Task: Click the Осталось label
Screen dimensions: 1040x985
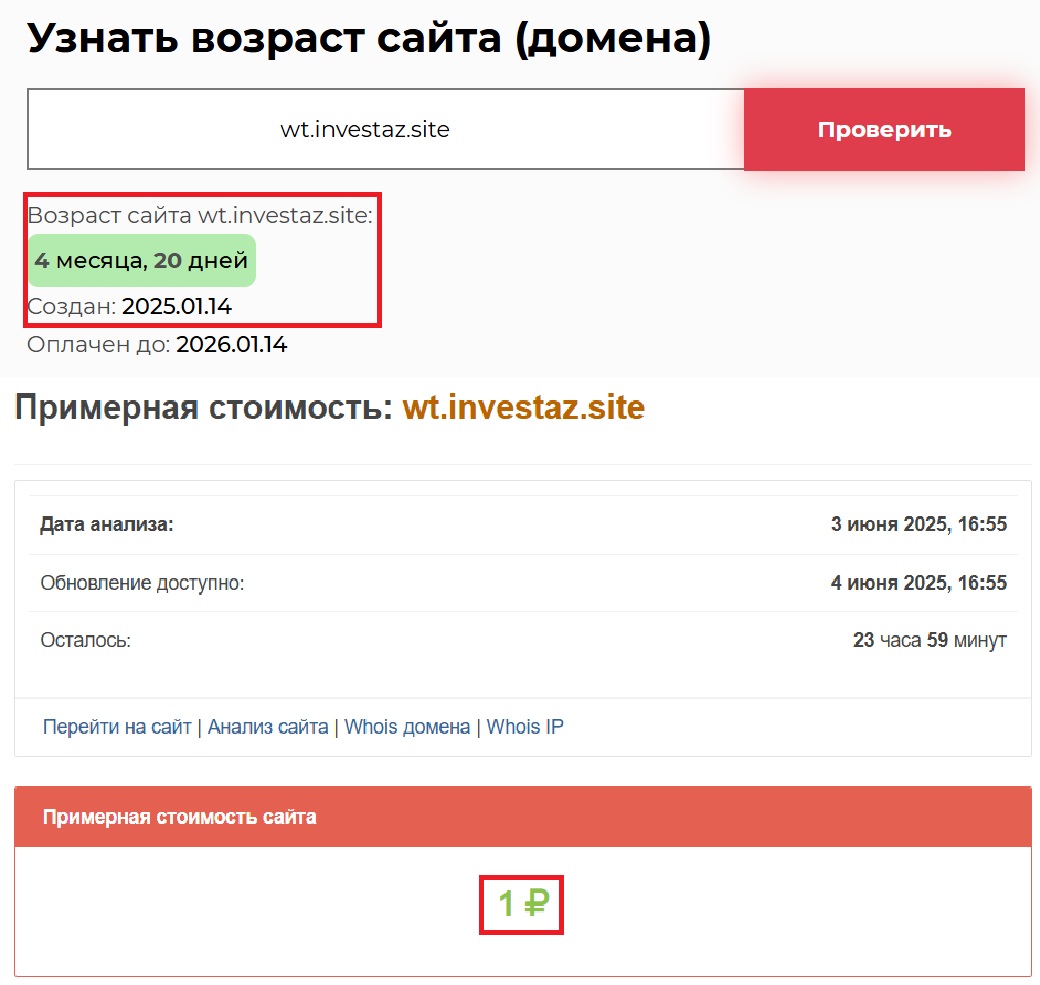Action: (85, 640)
